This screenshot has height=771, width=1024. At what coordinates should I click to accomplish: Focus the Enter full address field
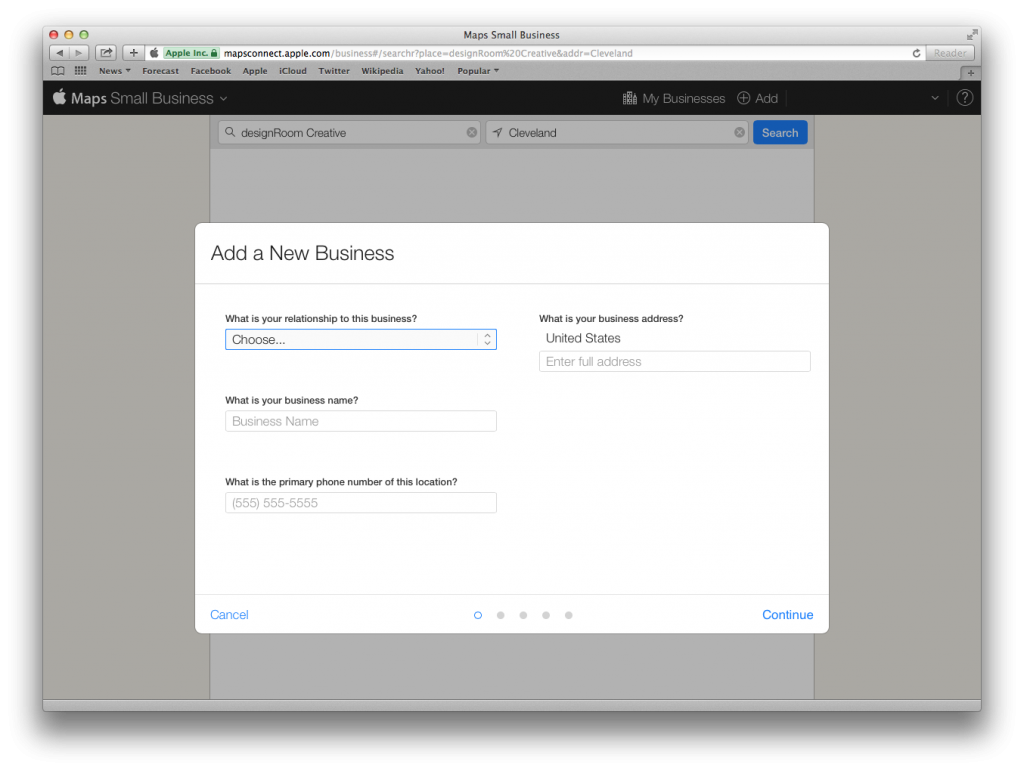(674, 362)
